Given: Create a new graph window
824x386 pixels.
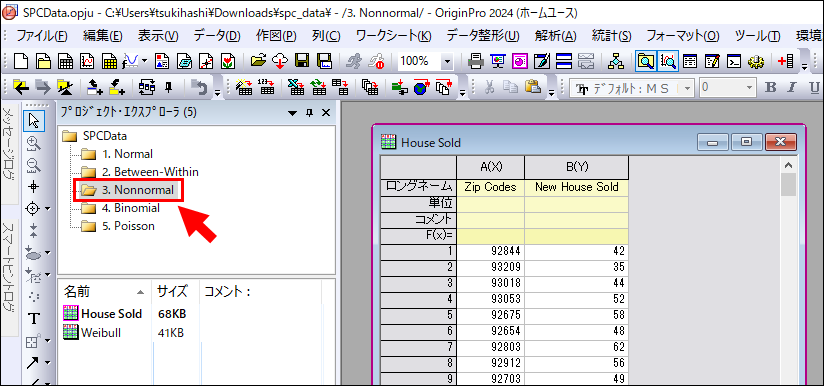Looking at the screenshot, I should (x=87, y=61).
